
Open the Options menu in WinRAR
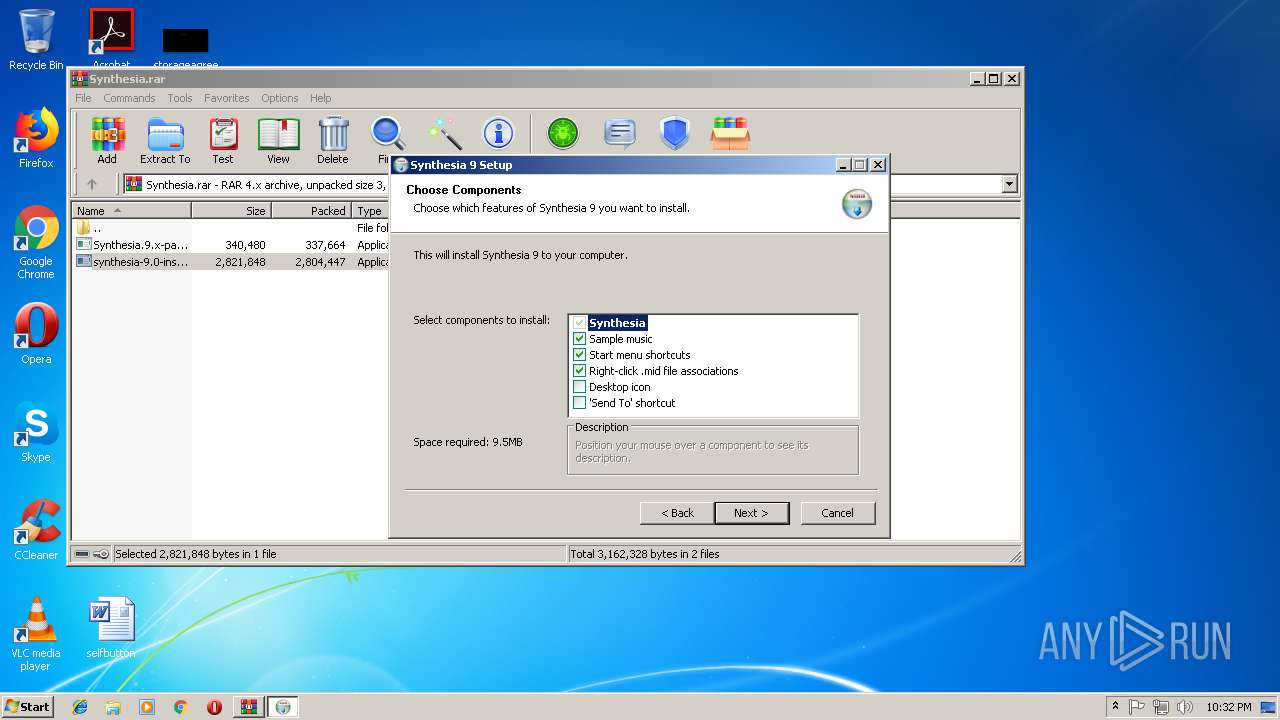pyautogui.click(x=280, y=98)
